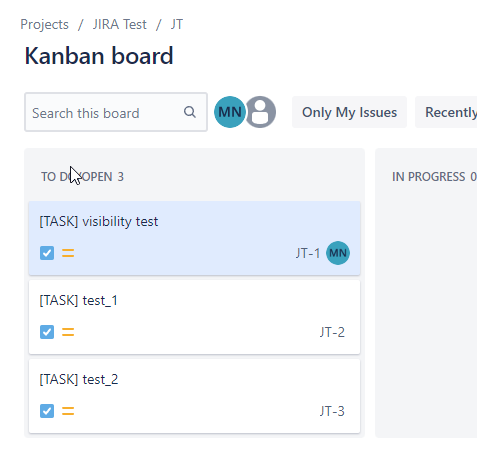Screen dimensions: 477x457
Task: Toggle the Recently updated filter
Action: tap(446, 112)
